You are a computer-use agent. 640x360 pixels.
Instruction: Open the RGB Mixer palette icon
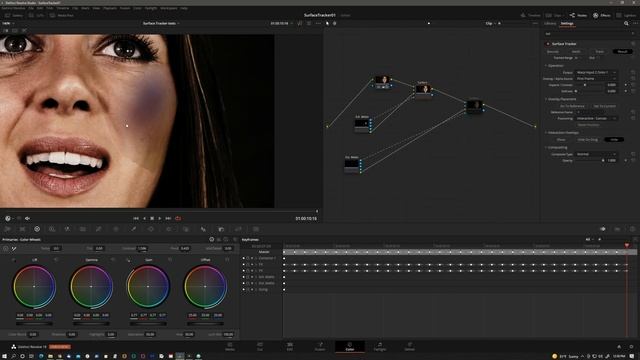tap(67, 229)
